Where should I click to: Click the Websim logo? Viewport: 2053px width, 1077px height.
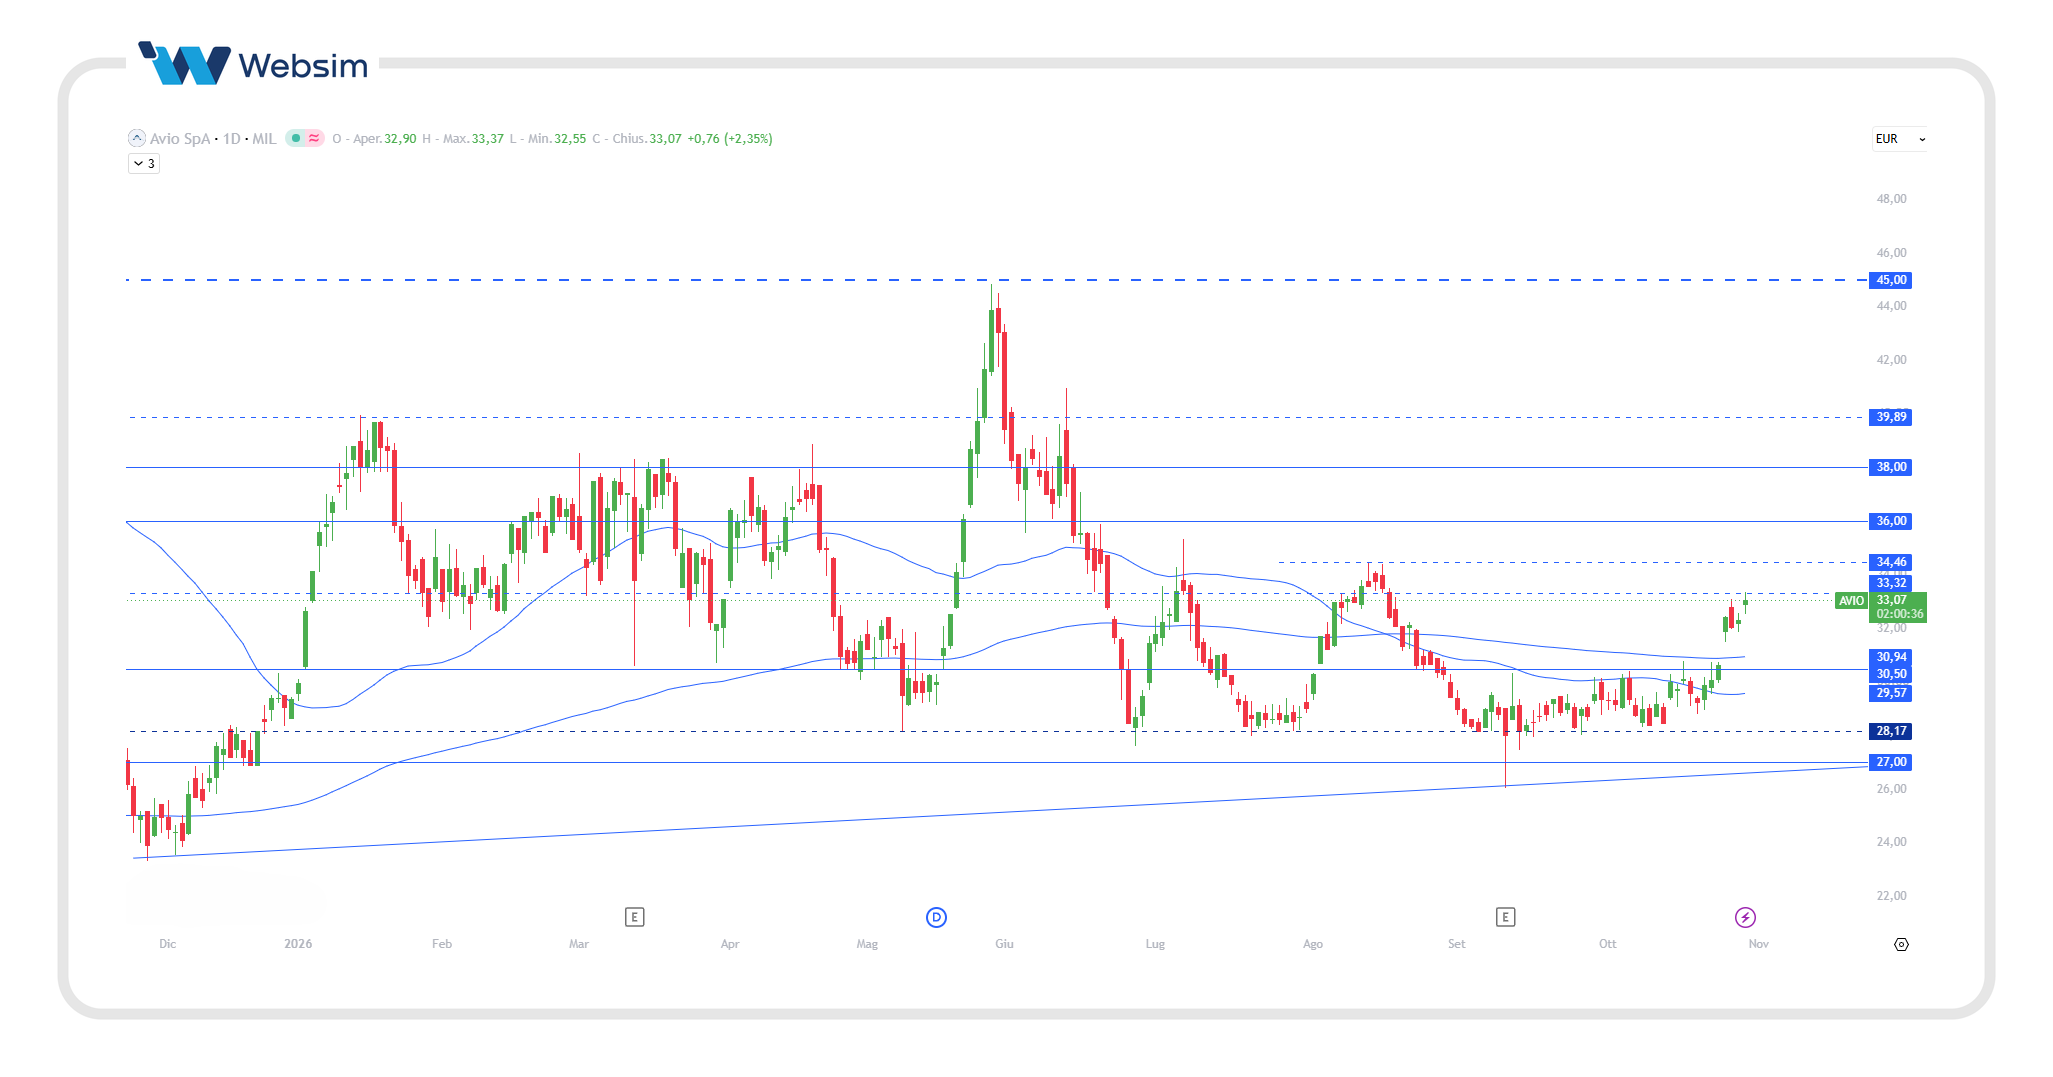(x=253, y=64)
